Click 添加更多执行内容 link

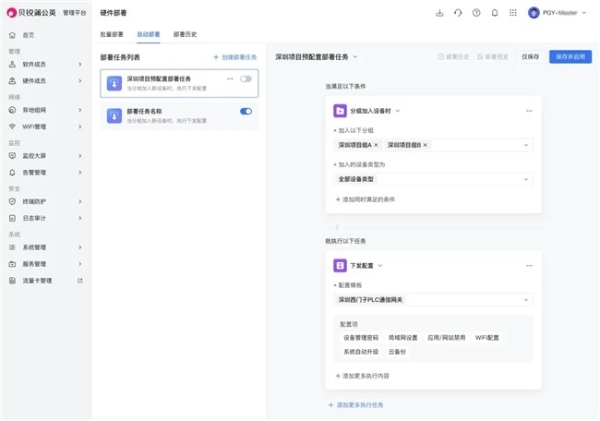coord(362,376)
